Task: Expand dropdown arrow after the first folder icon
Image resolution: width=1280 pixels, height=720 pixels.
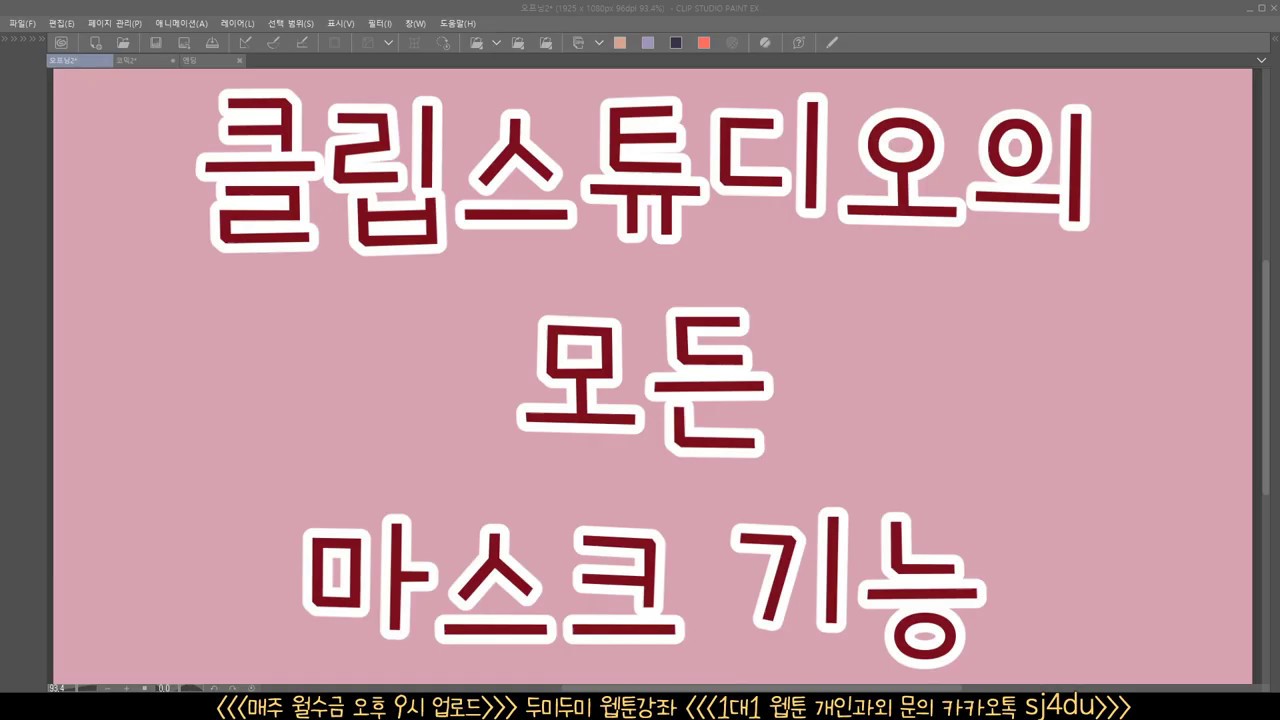Action: 496,43
